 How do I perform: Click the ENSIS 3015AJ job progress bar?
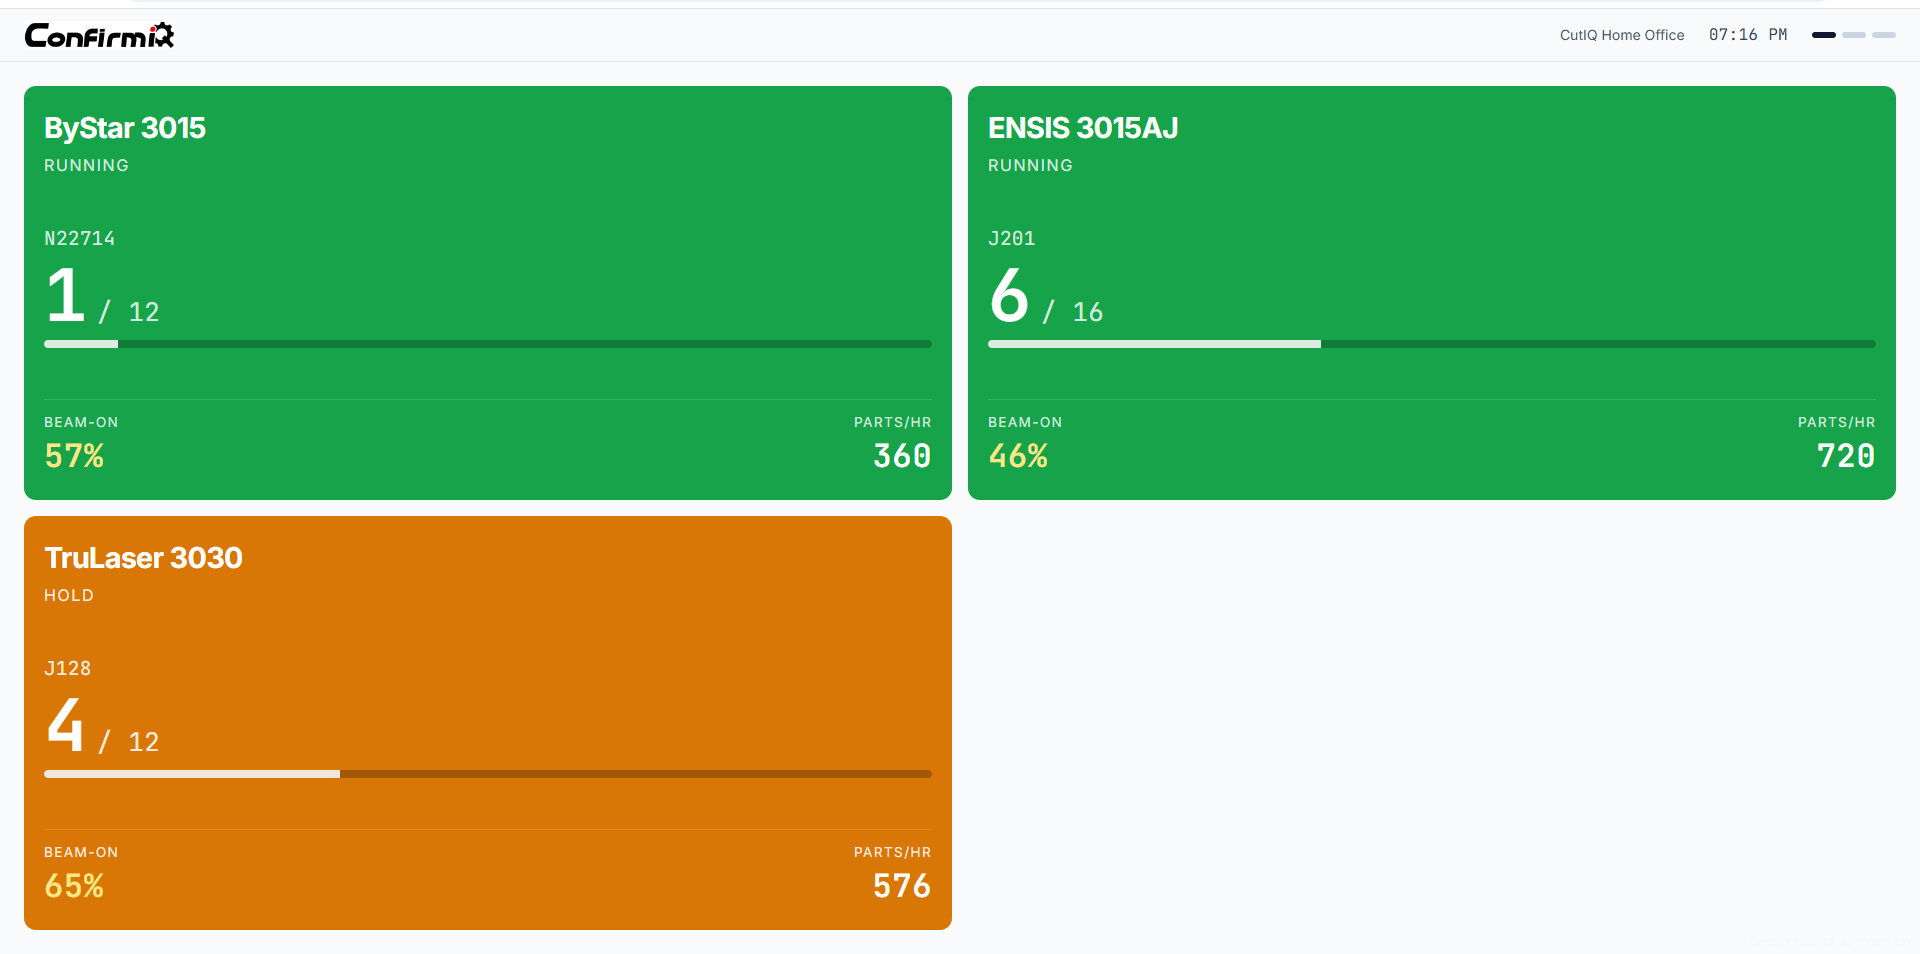(x=1432, y=344)
